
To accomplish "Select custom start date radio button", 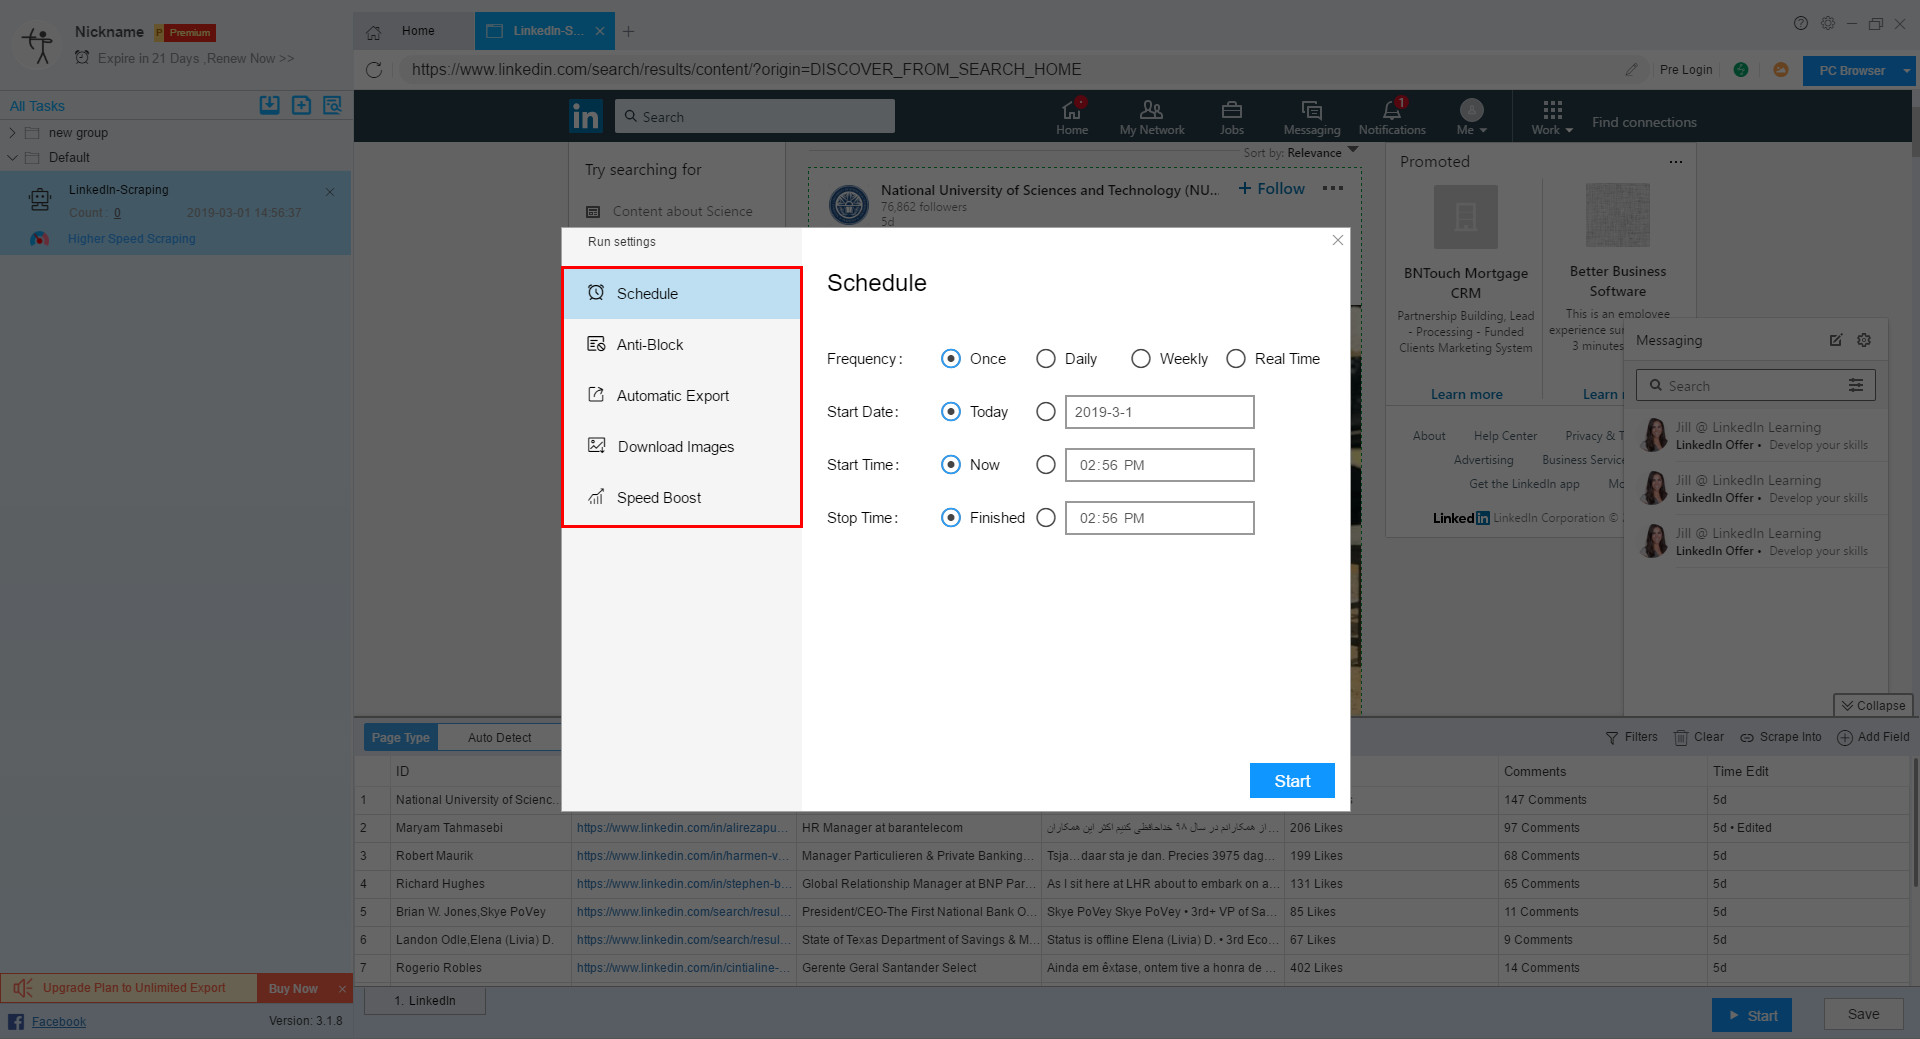I will 1046,412.
